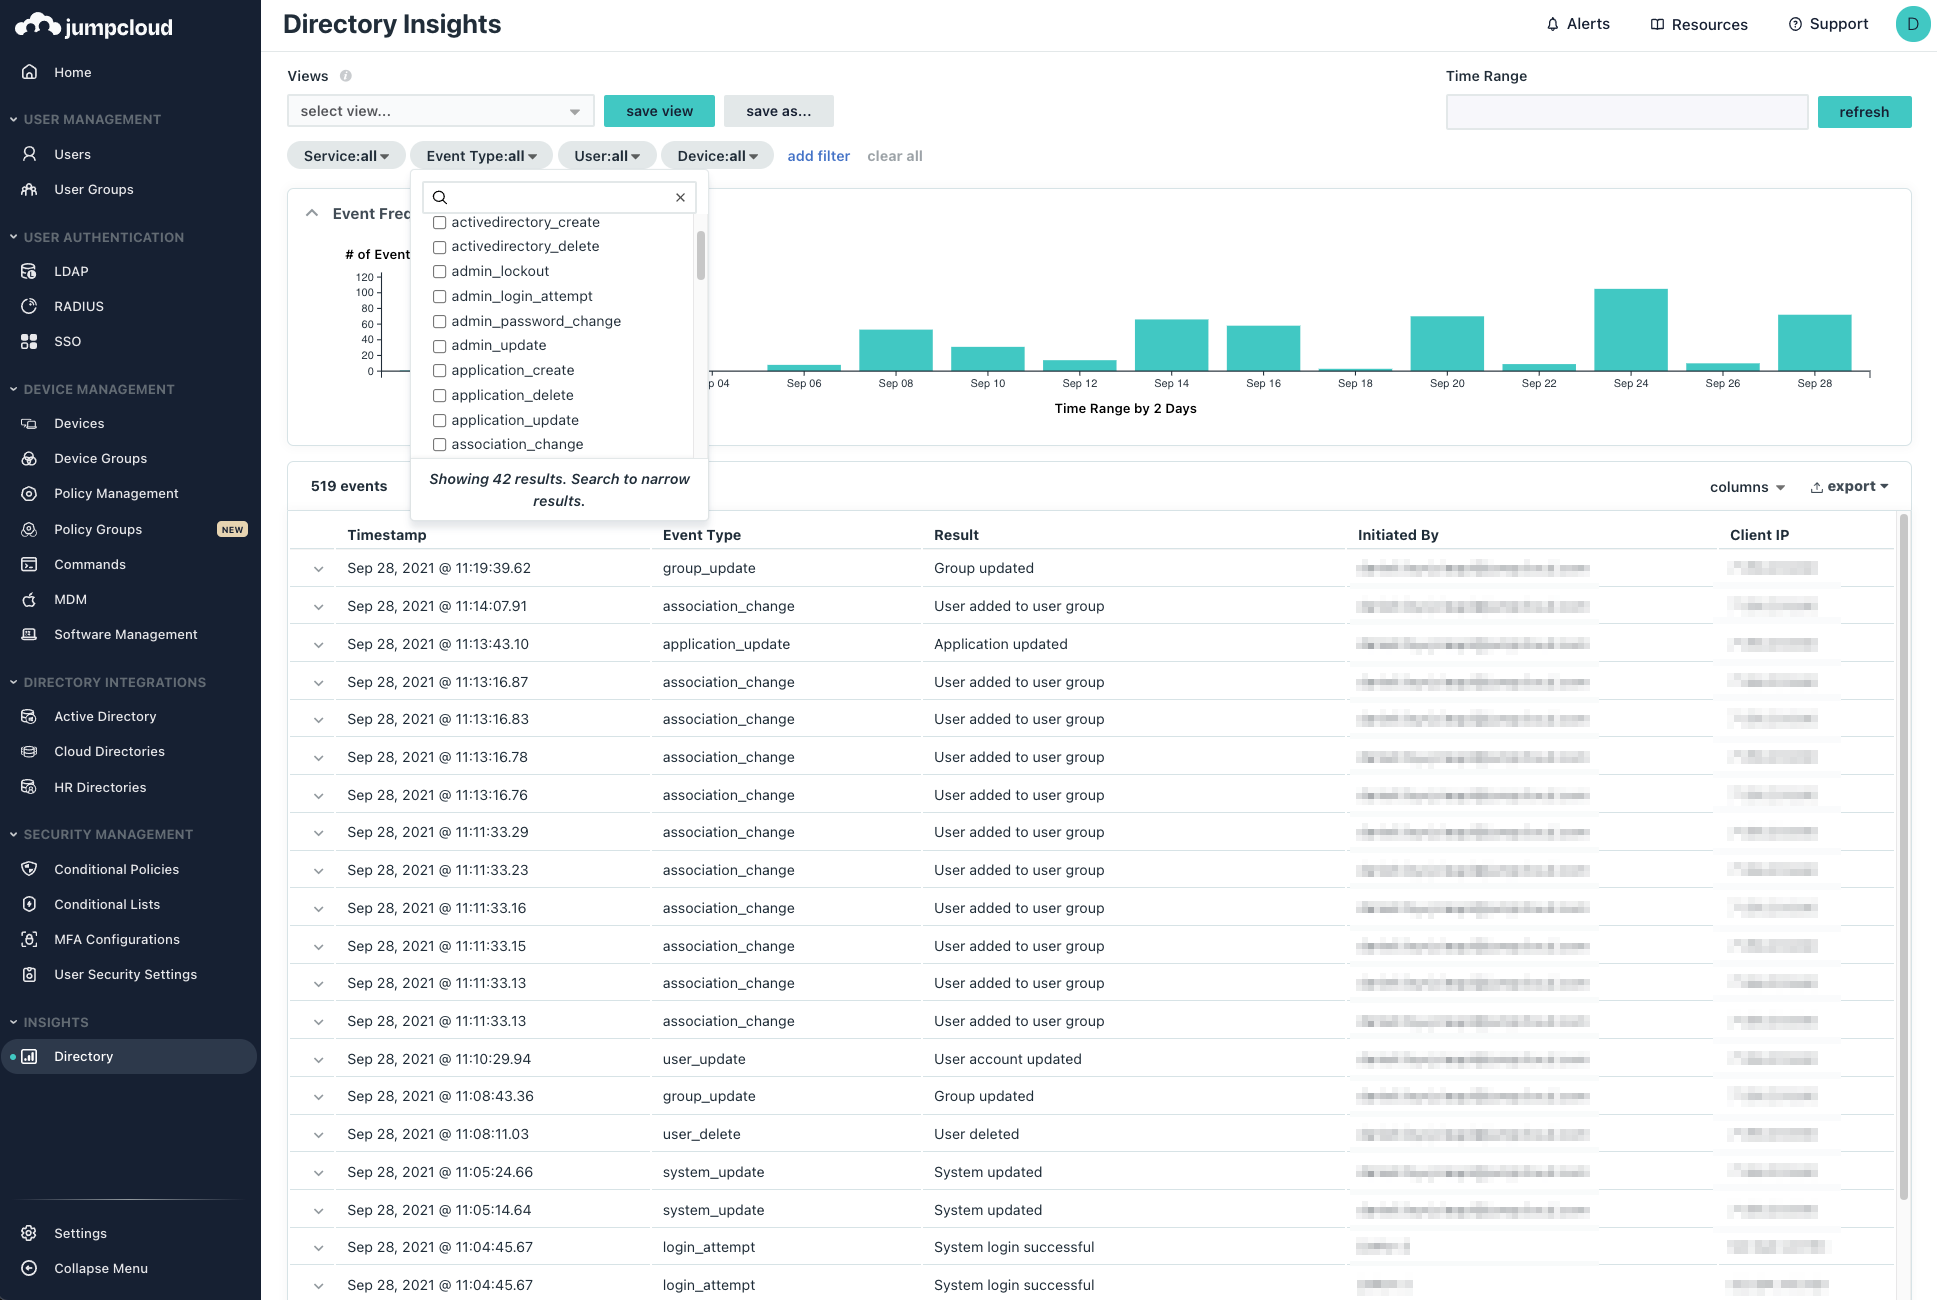This screenshot has height=1300, width=1937.
Task: Open Policy Management in the sidebar
Action: pyautogui.click(x=116, y=493)
